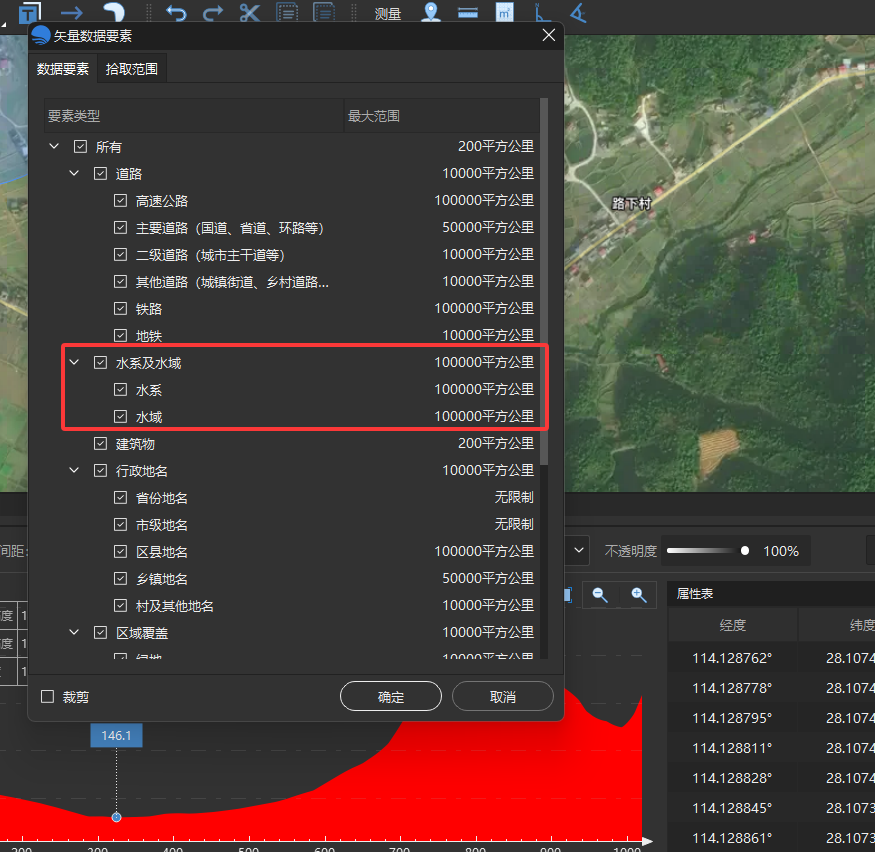The height and width of the screenshot is (852, 875).
Task: Collapse the 行政地名 group
Action: [74, 470]
